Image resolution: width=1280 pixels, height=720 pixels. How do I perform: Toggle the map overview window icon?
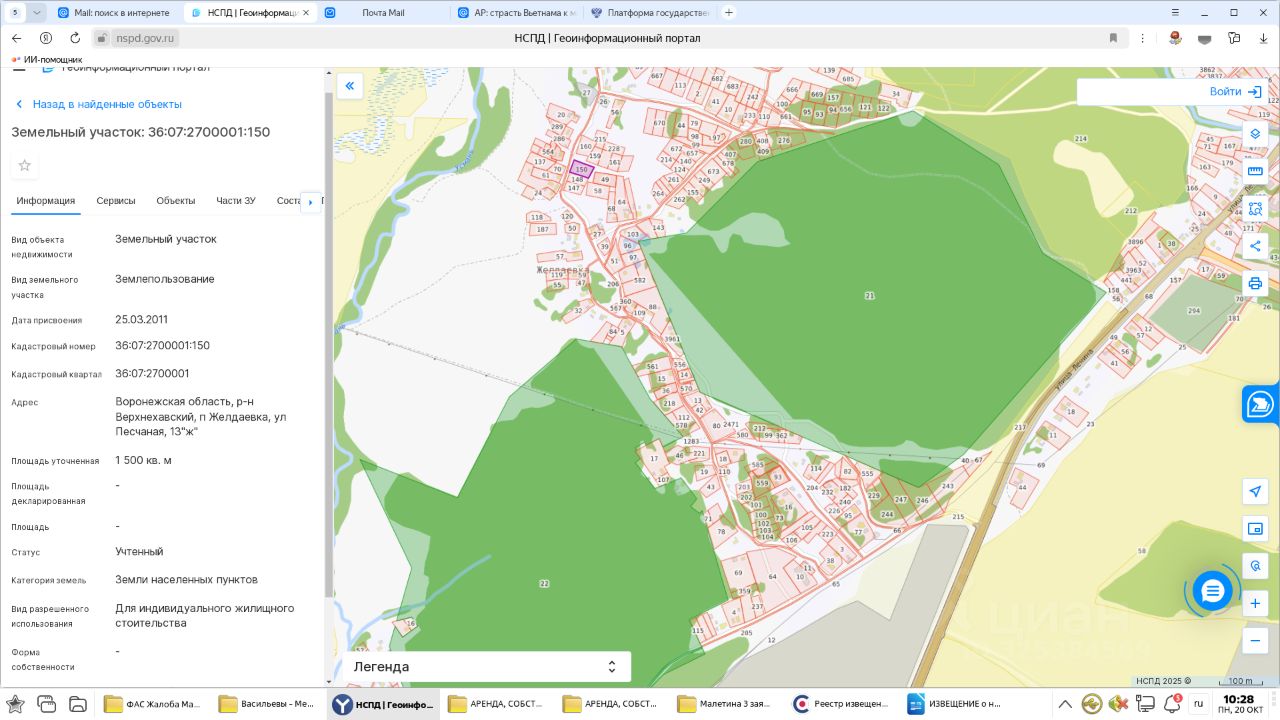pyautogui.click(x=1255, y=528)
